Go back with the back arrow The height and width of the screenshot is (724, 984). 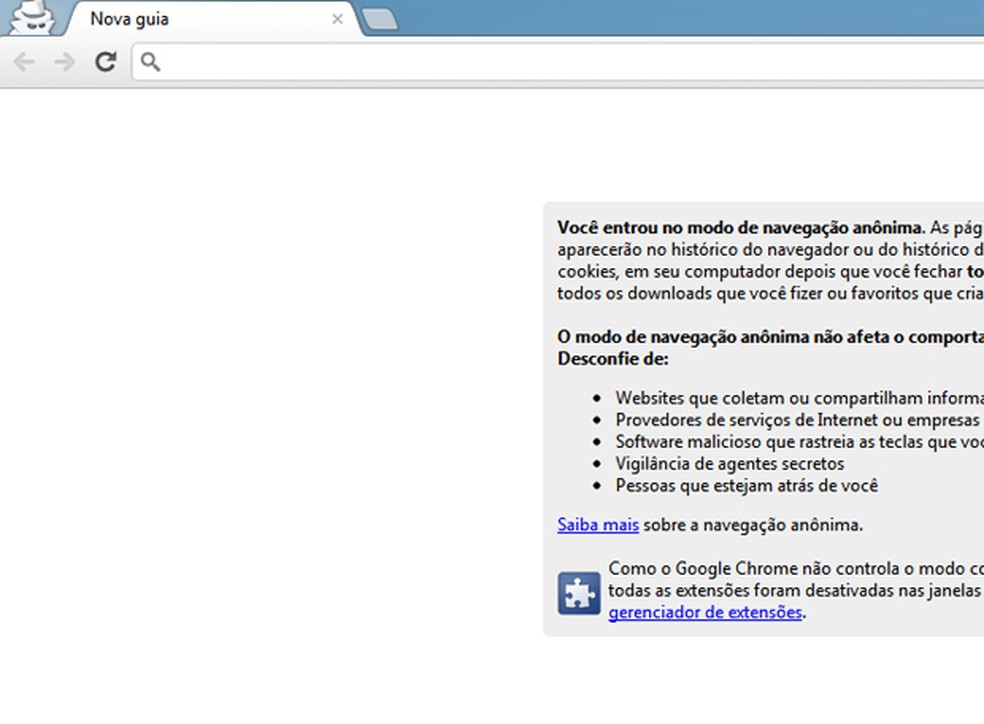coord(24,61)
